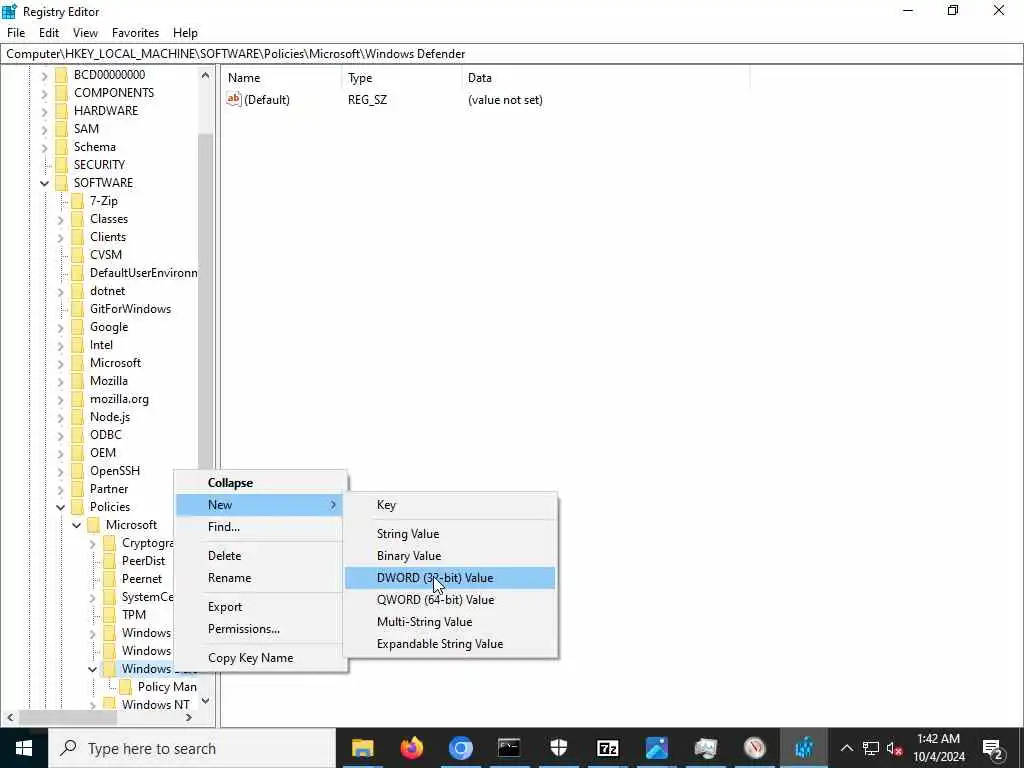This screenshot has width=1024, height=768.
Task: Select the (value not set) data cell
Action: (505, 100)
